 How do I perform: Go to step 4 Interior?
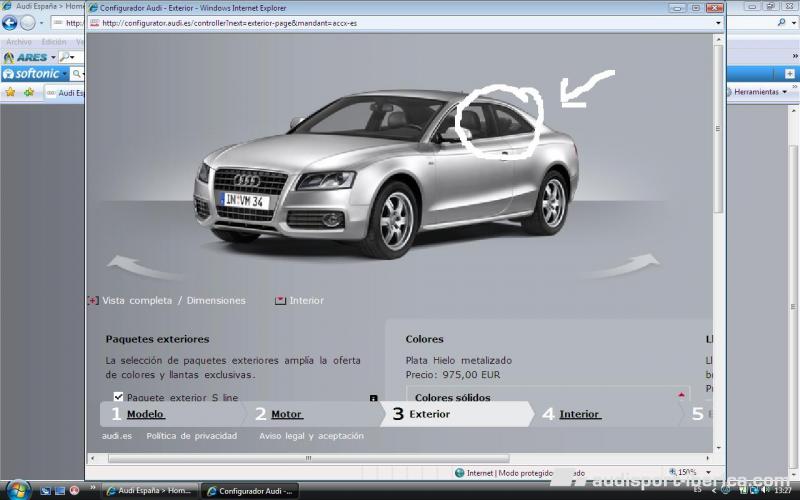point(580,414)
